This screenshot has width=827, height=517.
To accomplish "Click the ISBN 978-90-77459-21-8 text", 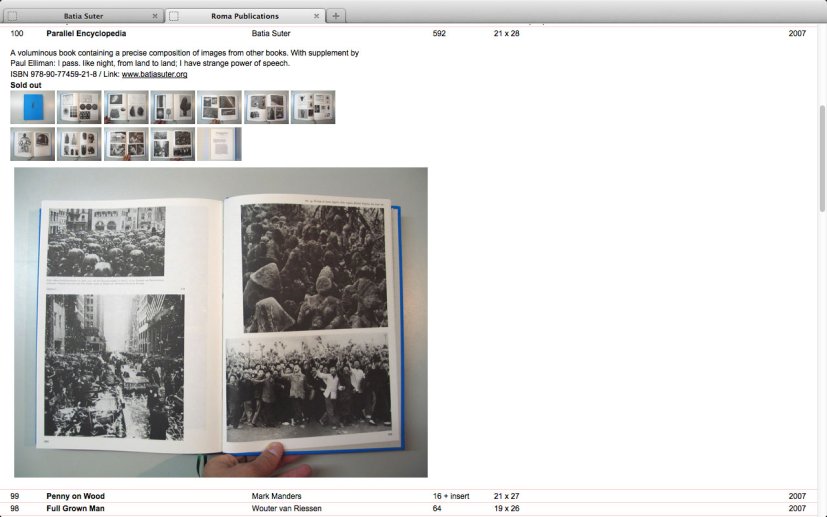I will [54, 74].
